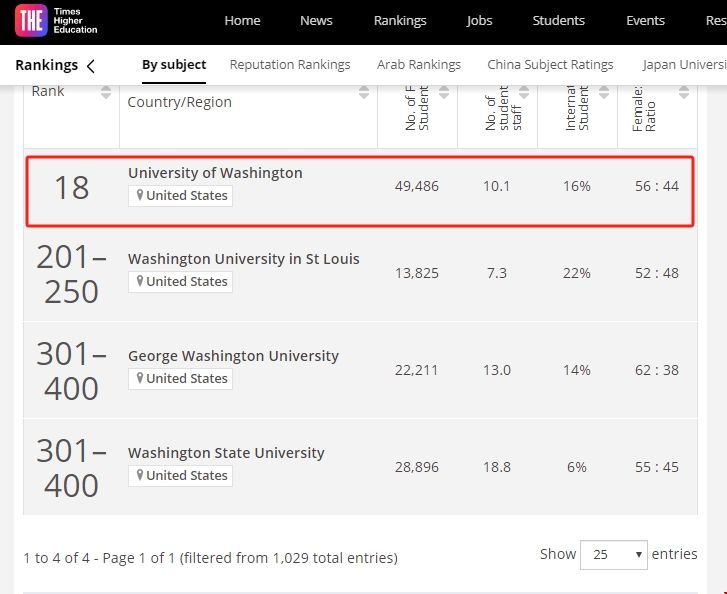This screenshot has height=594, width=727.
Task: Open Washington University in St Louis link
Action: (x=243, y=259)
